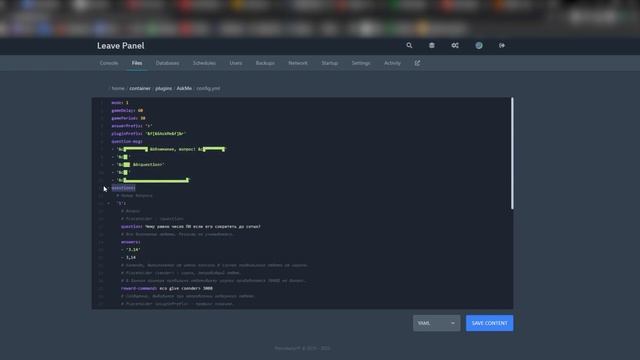Collapse the '1': block fold arrow
The height and width of the screenshot is (360, 640).
coord(109,203)
